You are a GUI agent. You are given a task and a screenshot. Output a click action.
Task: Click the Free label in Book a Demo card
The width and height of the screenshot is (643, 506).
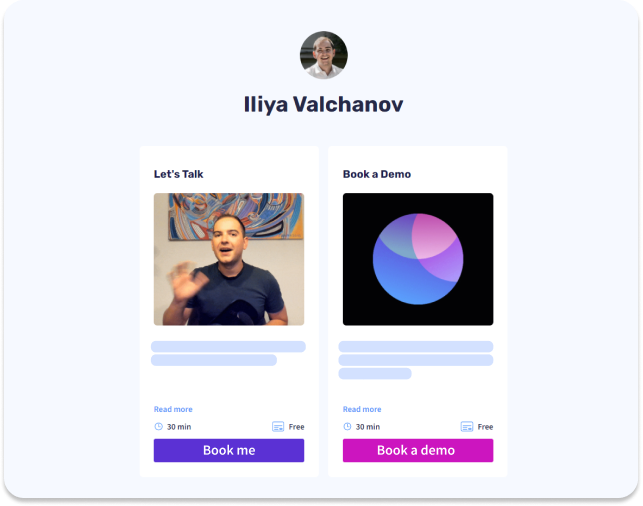coord(485,427)
